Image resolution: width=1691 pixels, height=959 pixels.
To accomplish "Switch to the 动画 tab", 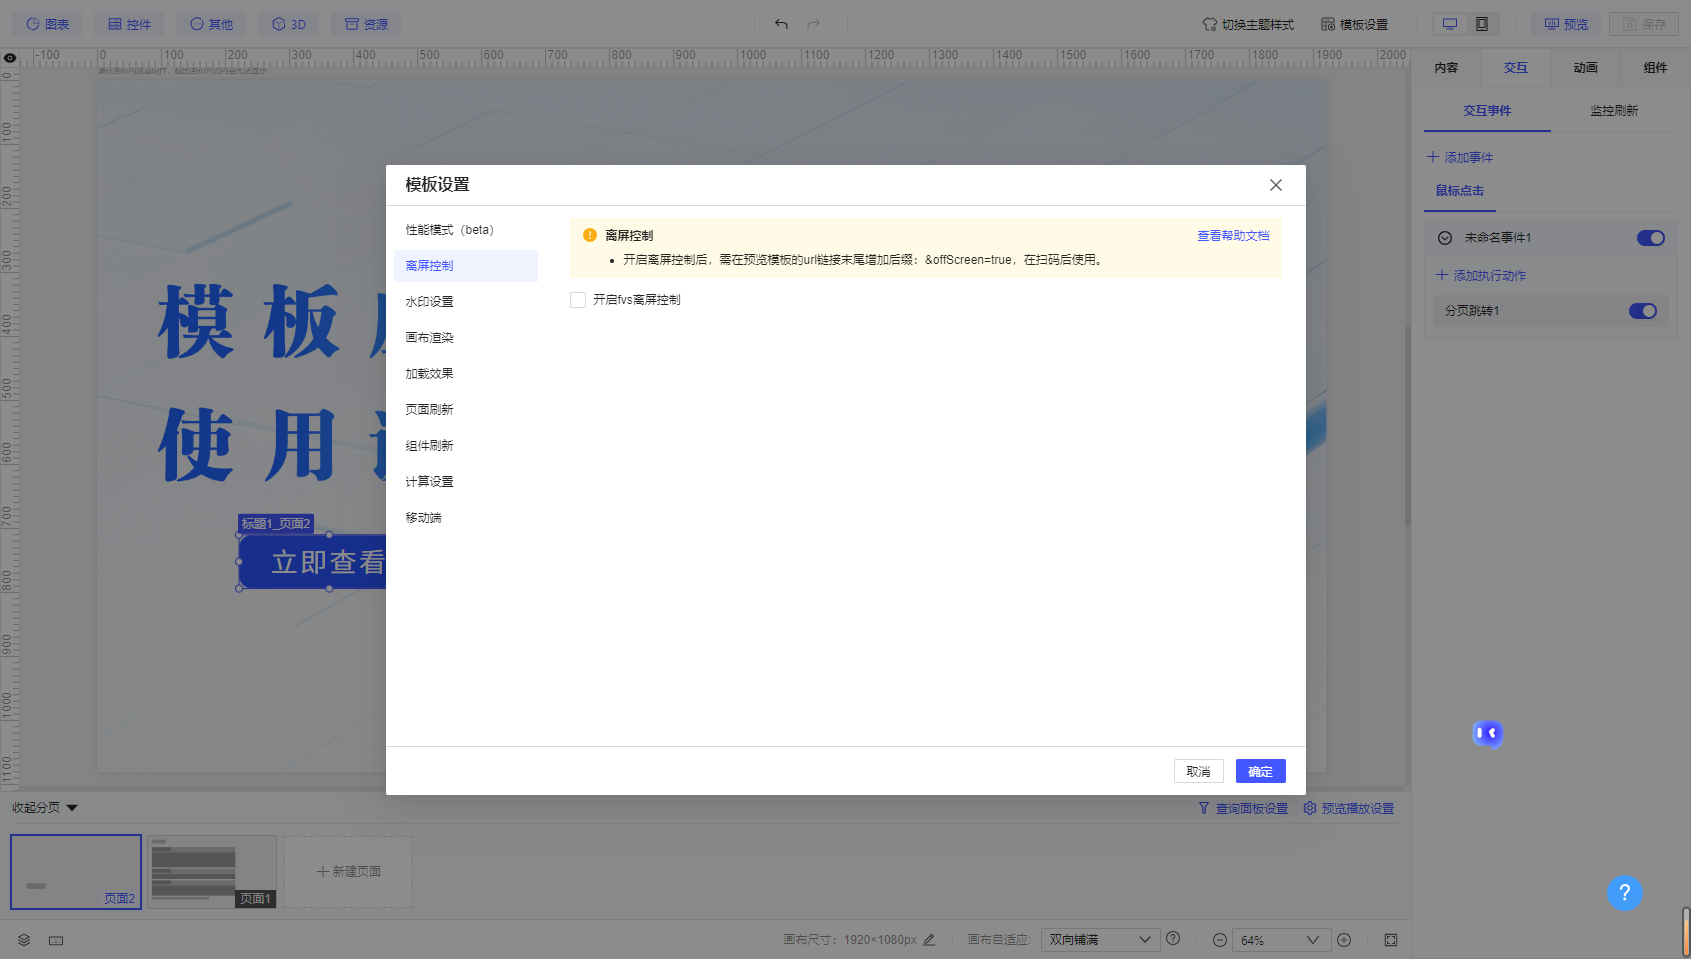I will (1586, 68).
